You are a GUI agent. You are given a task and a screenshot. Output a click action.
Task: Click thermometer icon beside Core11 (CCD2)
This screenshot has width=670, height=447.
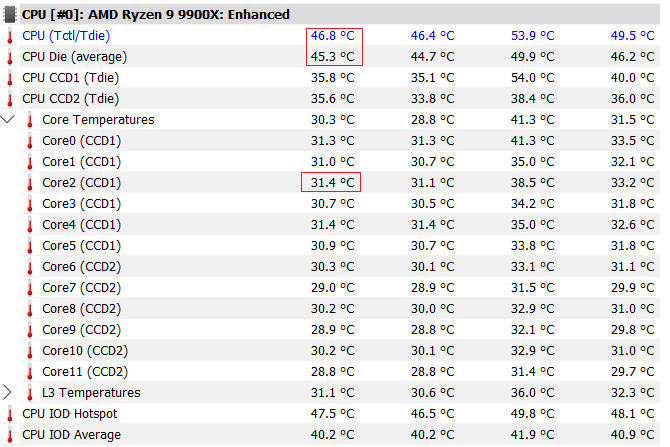click(30, 371)
